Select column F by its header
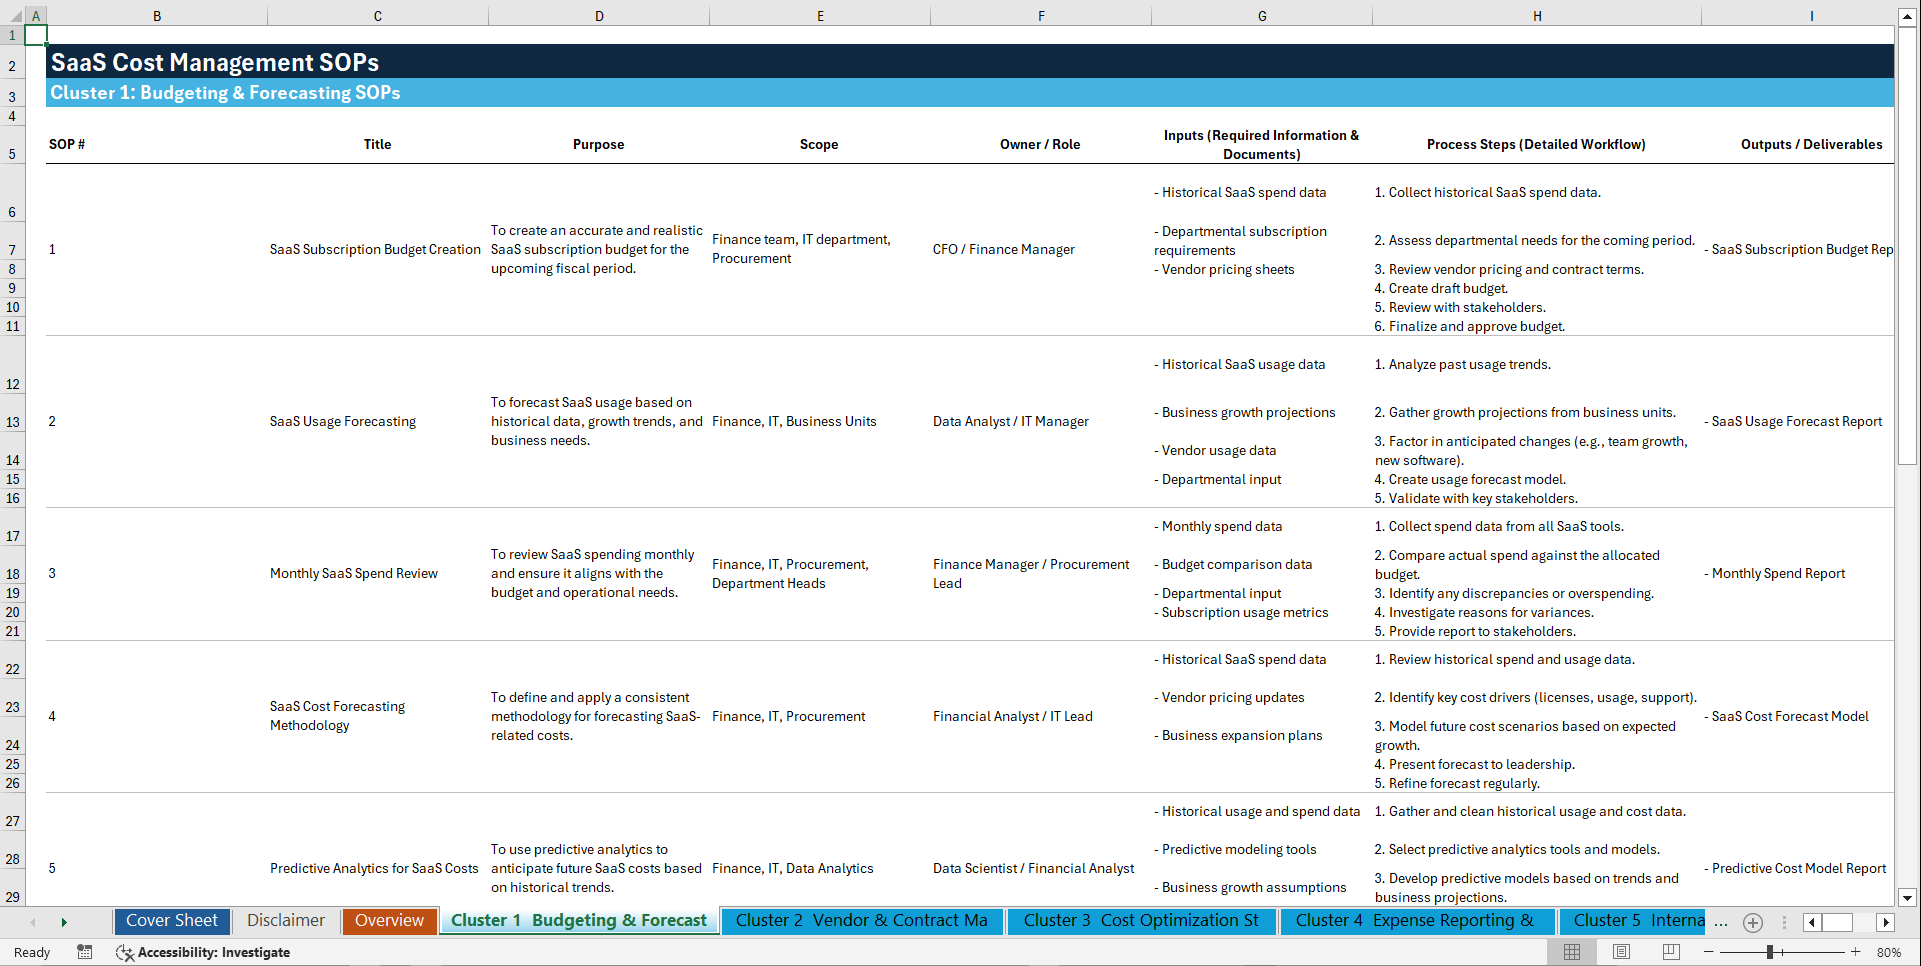Screen dimensions: 1921x966 pyautogui.click(x=1041, y=15)
